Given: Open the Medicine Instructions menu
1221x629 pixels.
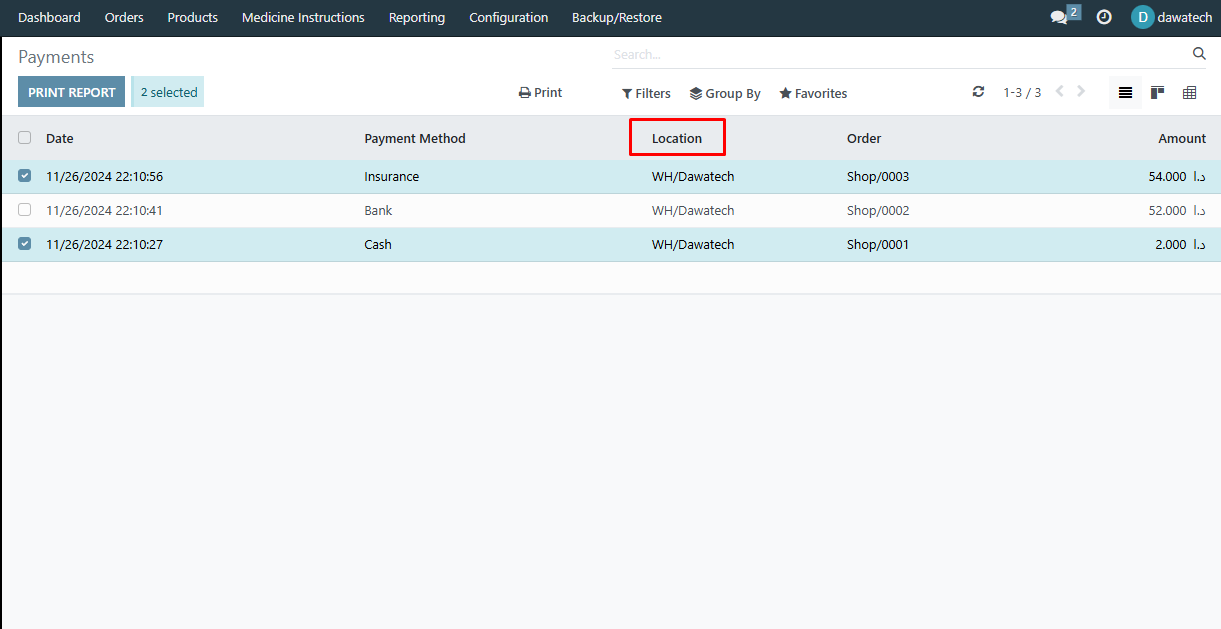Looking at the screenshot, I should pos(303,17).
